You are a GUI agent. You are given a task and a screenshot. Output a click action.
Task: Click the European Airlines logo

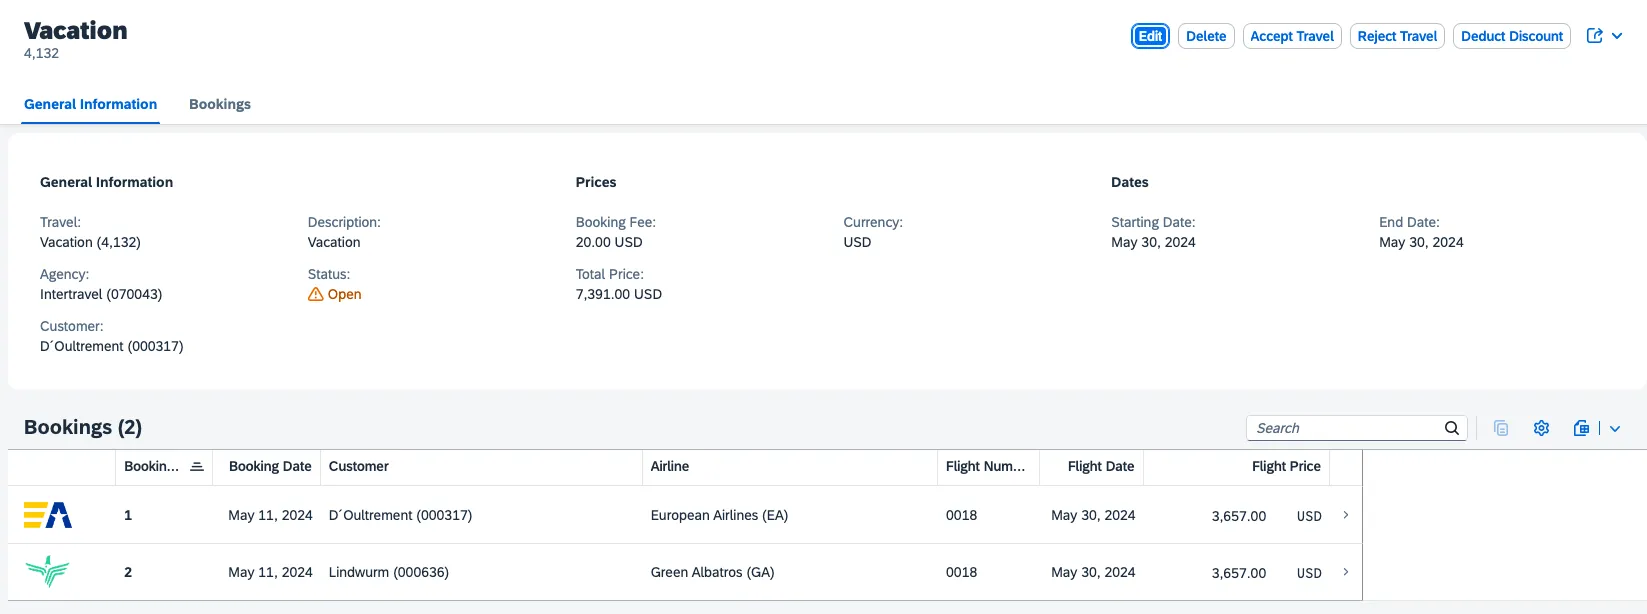[x=48, y=515]
